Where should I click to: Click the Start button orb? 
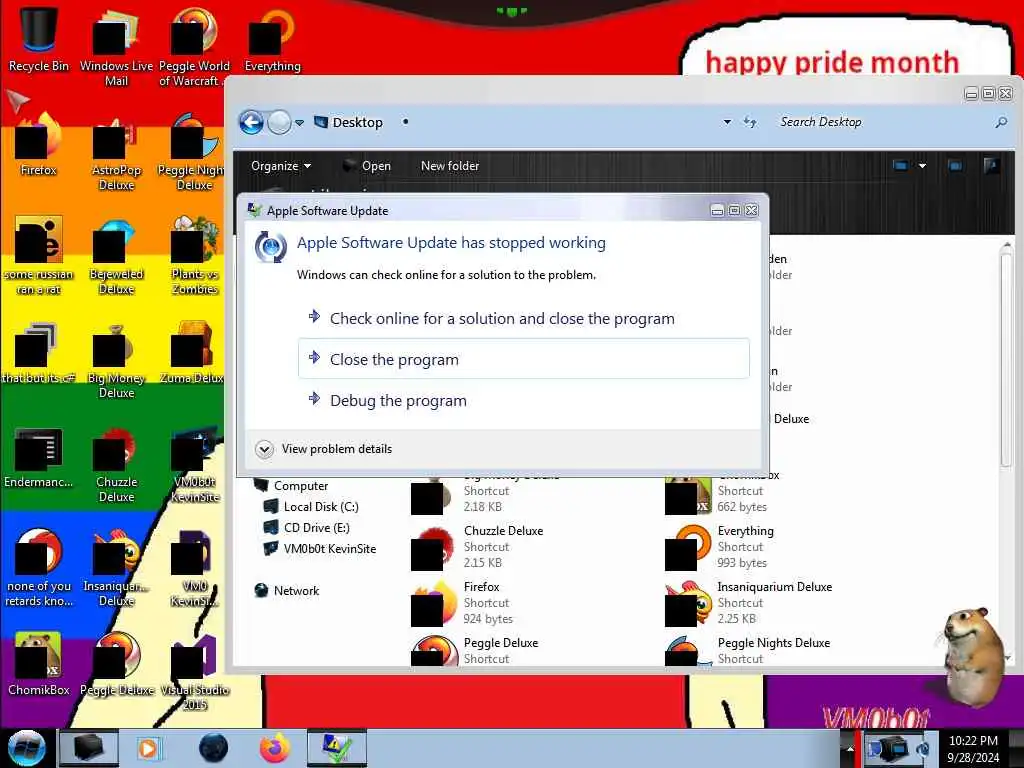click(26, 748)
